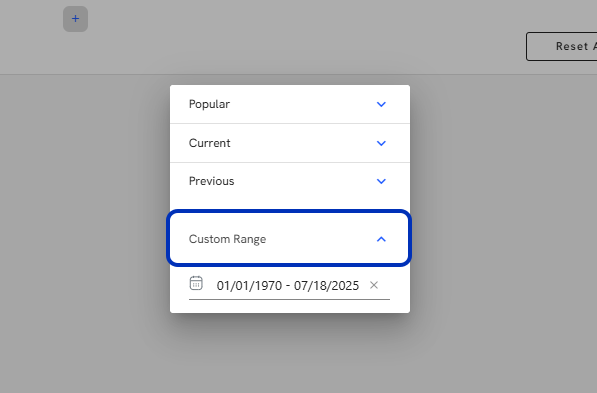The height and width of the screenshot is (393, 597).
Task: Select the Current label
Action: [210, 143]
